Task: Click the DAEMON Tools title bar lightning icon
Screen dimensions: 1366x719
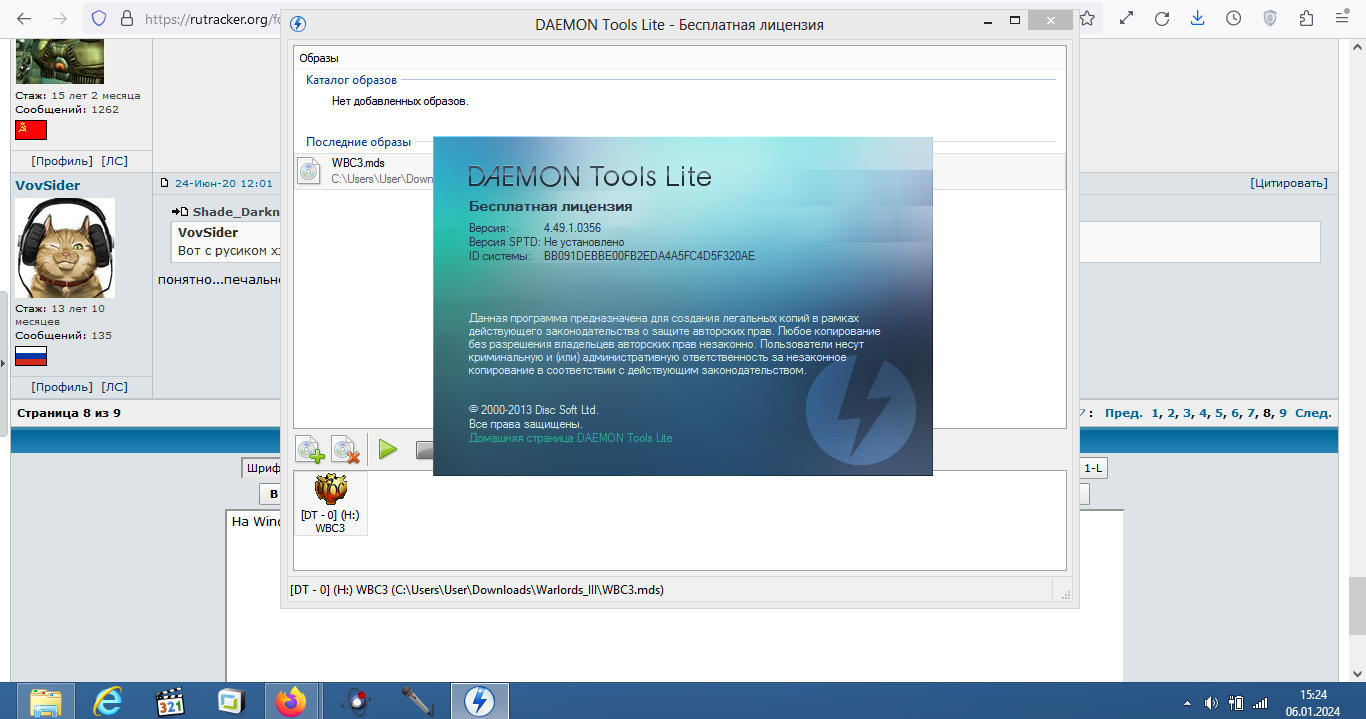Action: [x=297, y=24]
